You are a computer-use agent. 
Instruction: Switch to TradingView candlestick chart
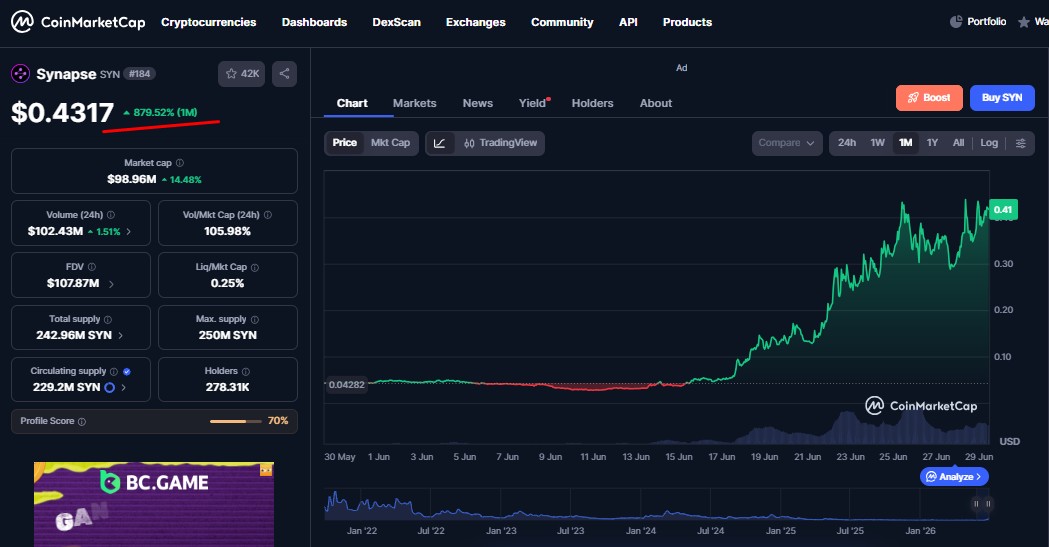(500, 143)
